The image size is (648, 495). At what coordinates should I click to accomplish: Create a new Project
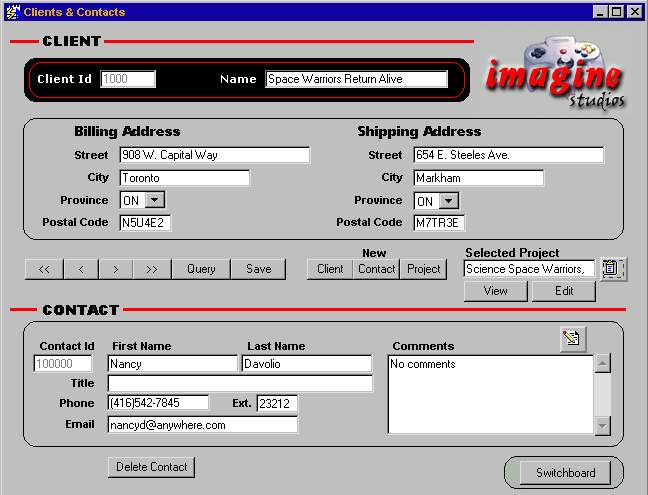pyautogui.click(x=424, y=269)
